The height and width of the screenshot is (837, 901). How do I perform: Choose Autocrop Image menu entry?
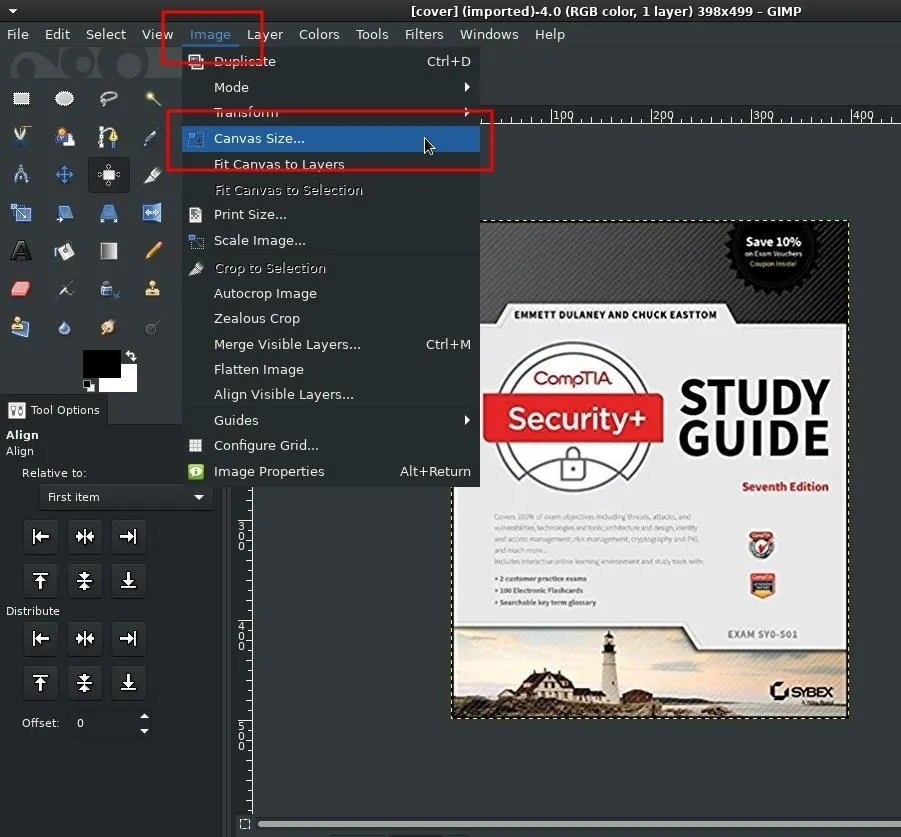331,294
